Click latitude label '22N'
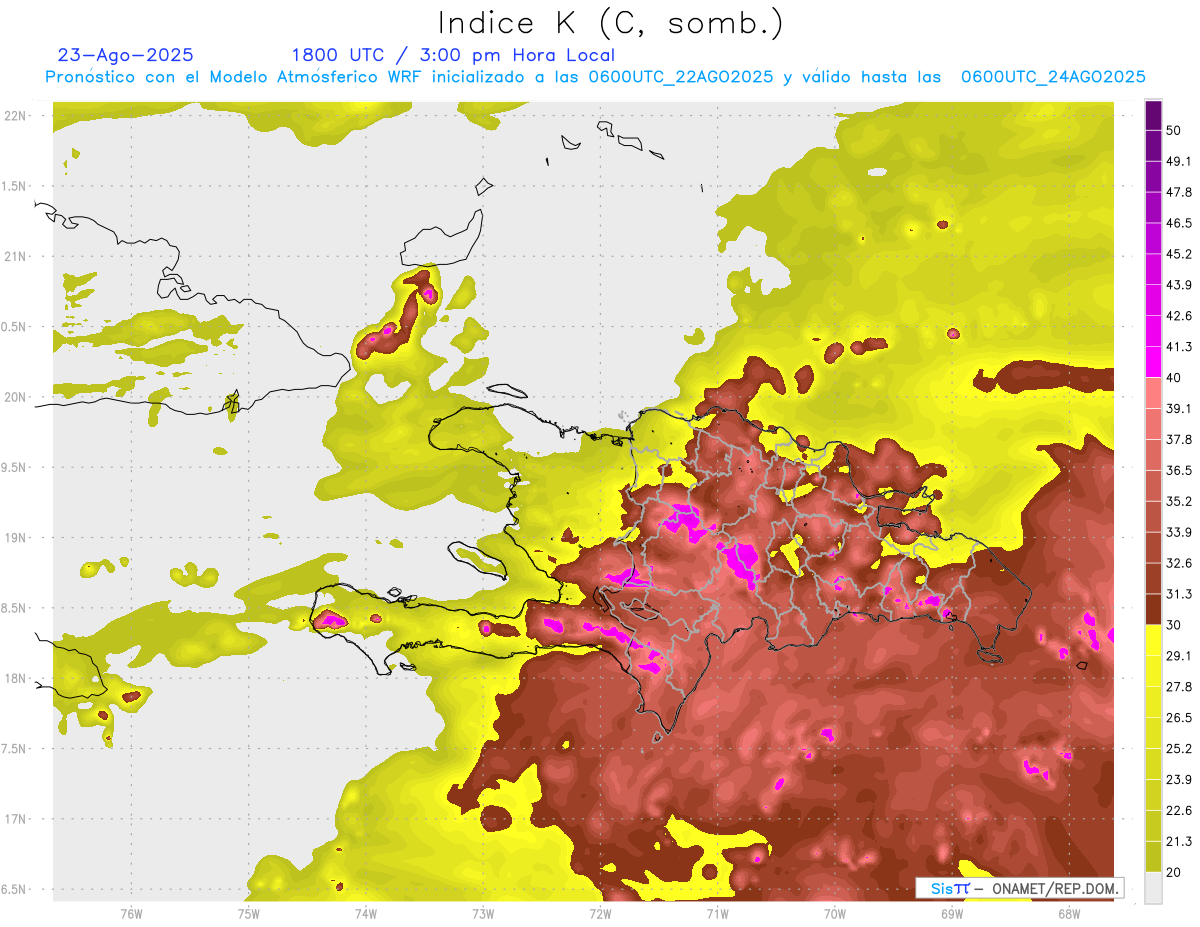The image size is (1200, 927). [14, 116]
